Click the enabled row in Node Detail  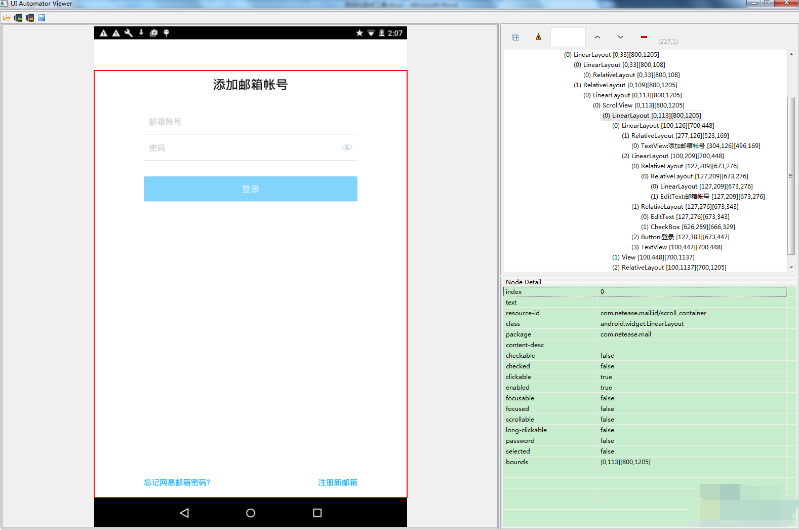[x=645, y=387]
